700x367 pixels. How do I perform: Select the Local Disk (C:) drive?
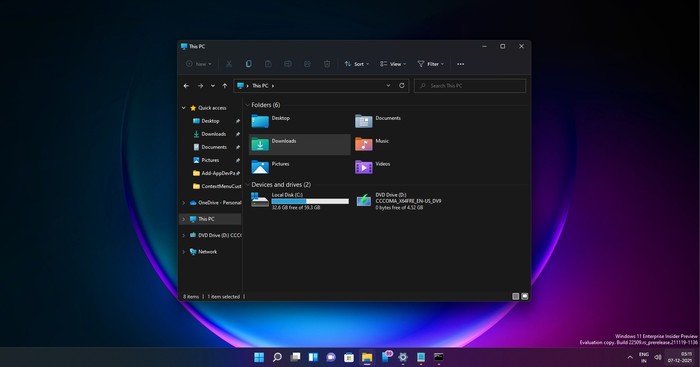click(x=299, y=201)
